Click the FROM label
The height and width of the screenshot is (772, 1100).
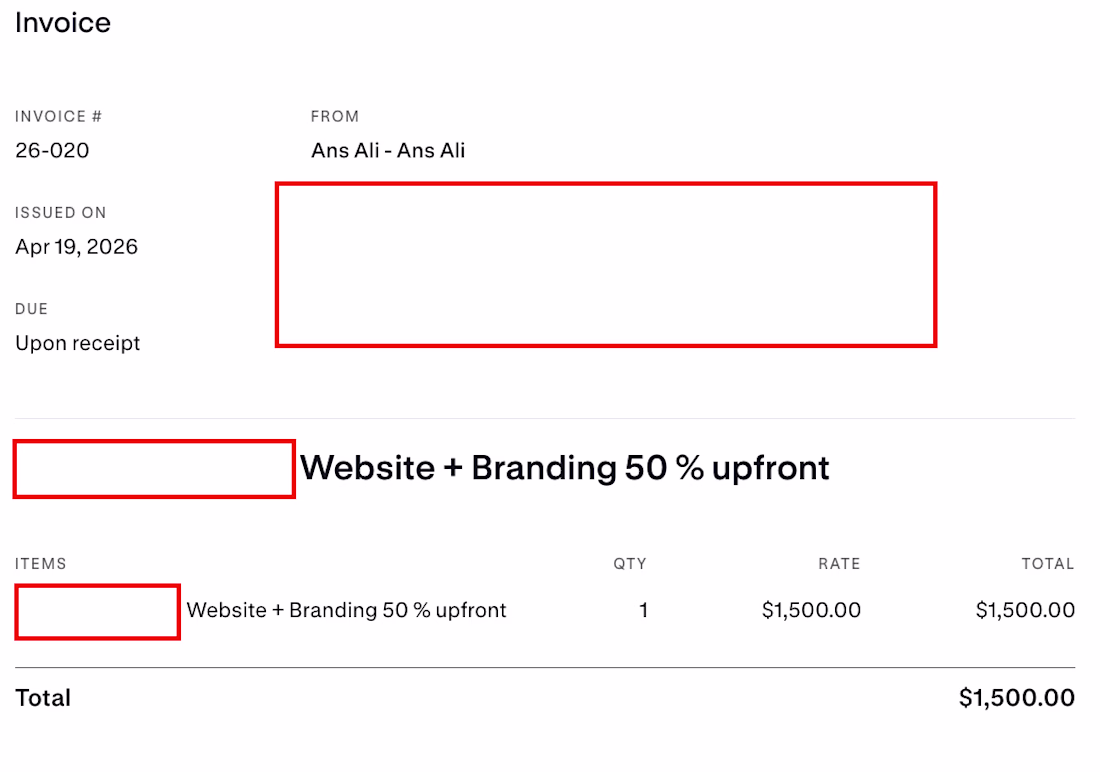coord(335,117)
